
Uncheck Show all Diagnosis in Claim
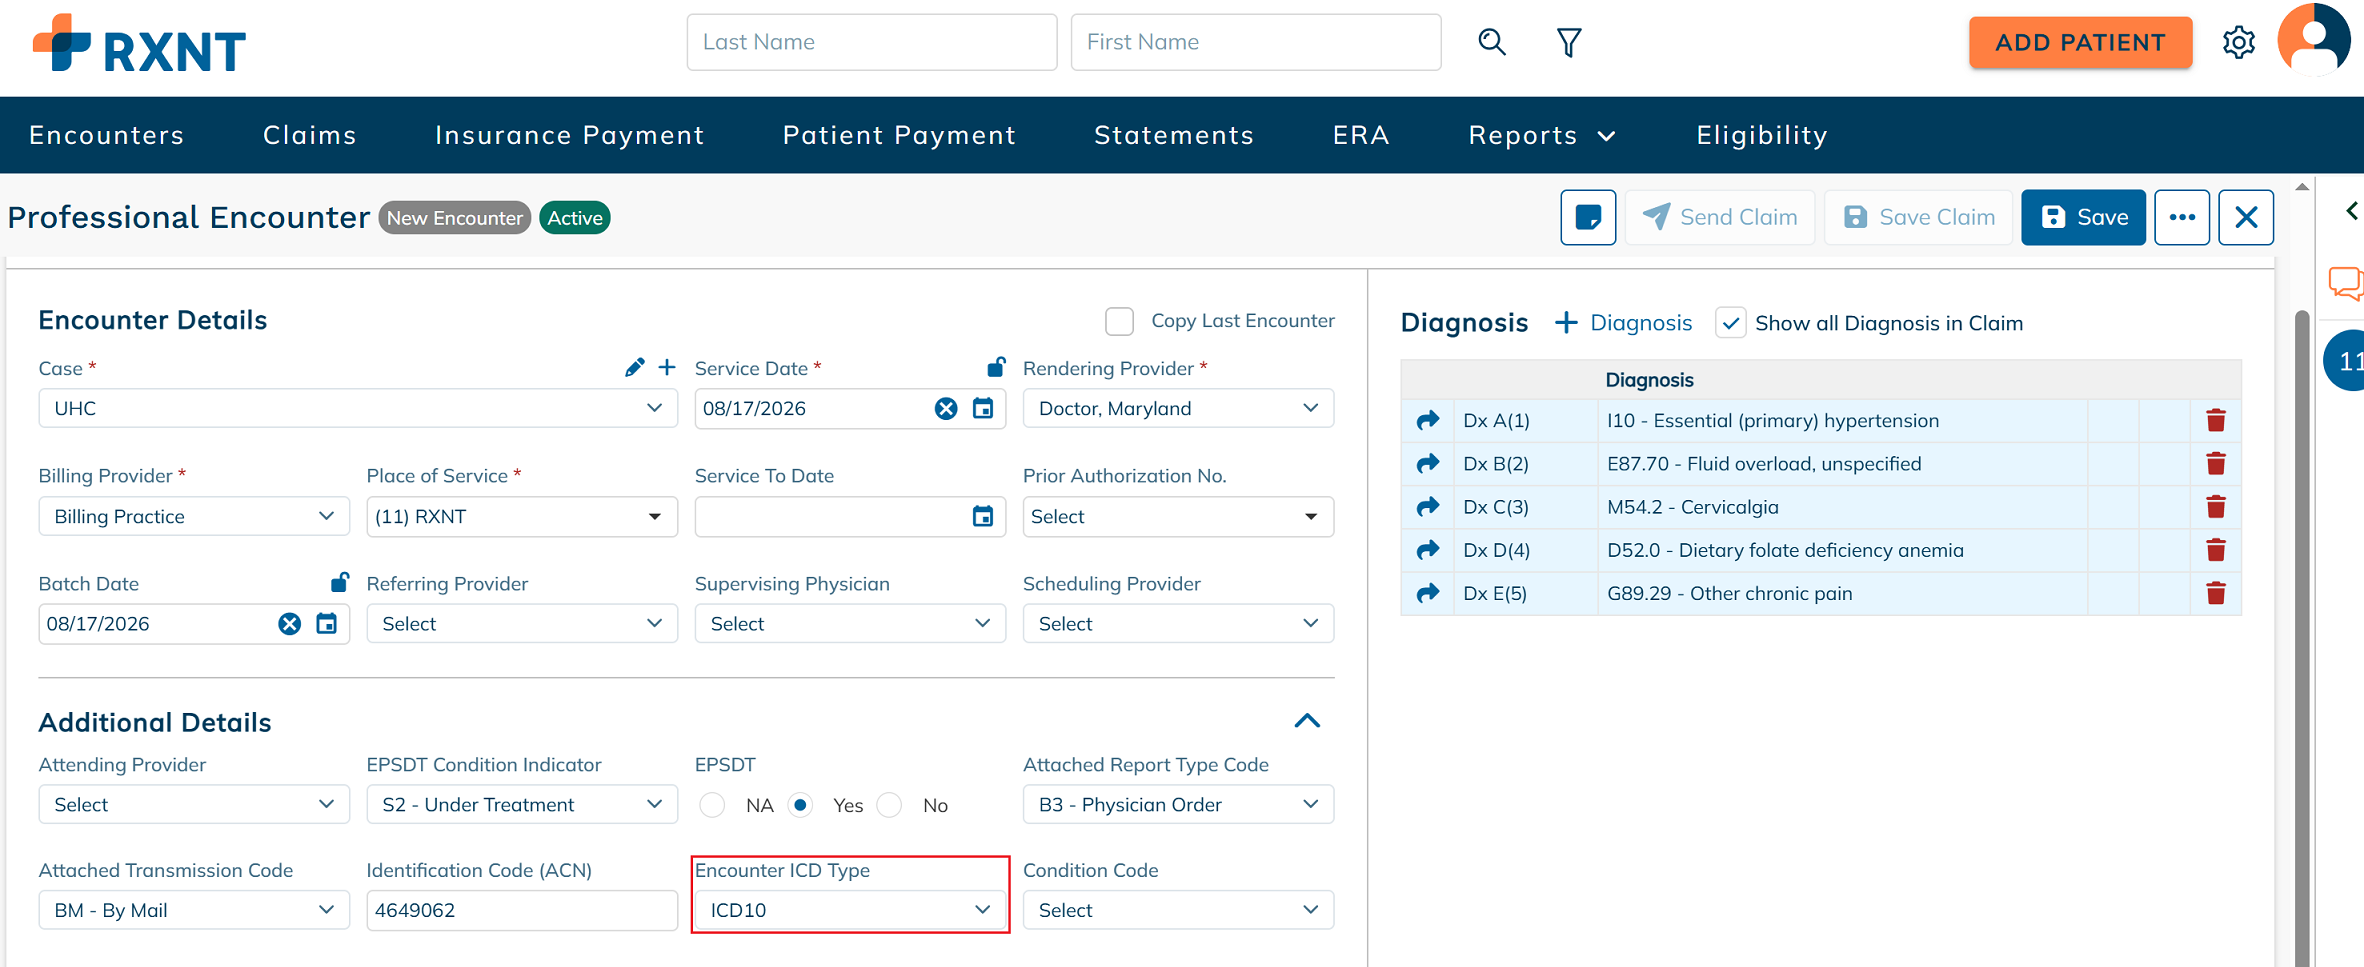pyautogui.click(x=1730, y=323)
